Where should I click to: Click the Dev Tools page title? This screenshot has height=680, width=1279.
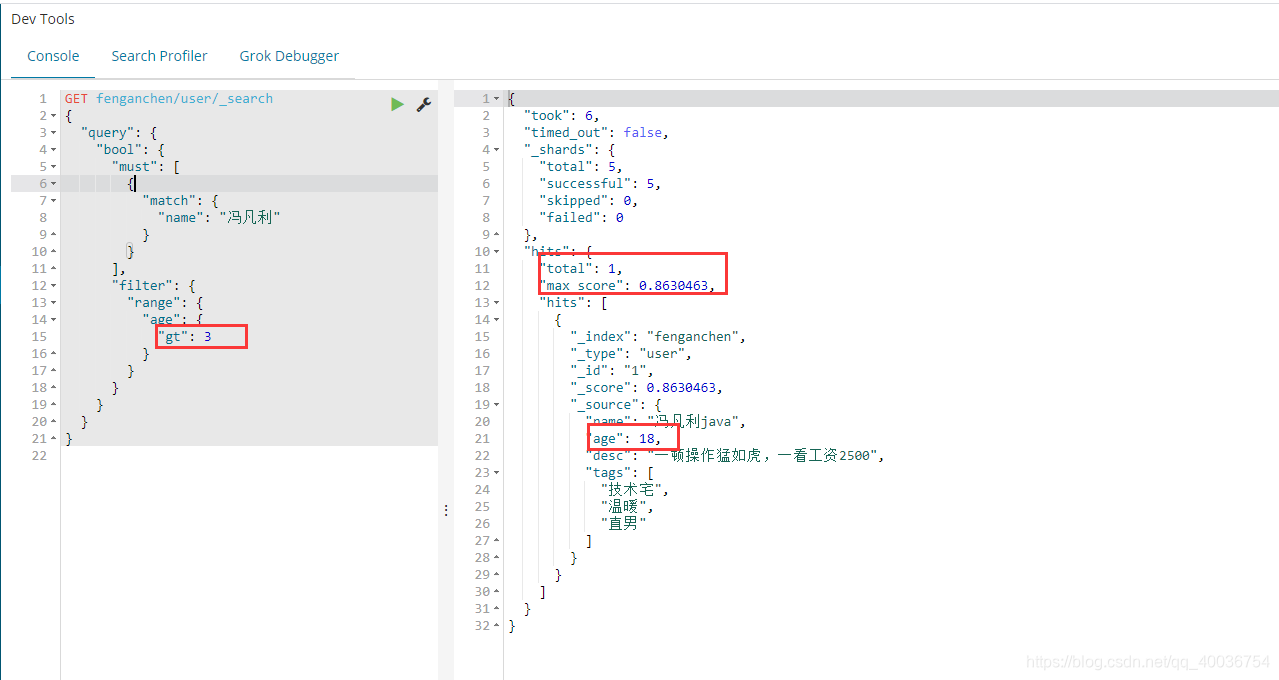point(43,19)
